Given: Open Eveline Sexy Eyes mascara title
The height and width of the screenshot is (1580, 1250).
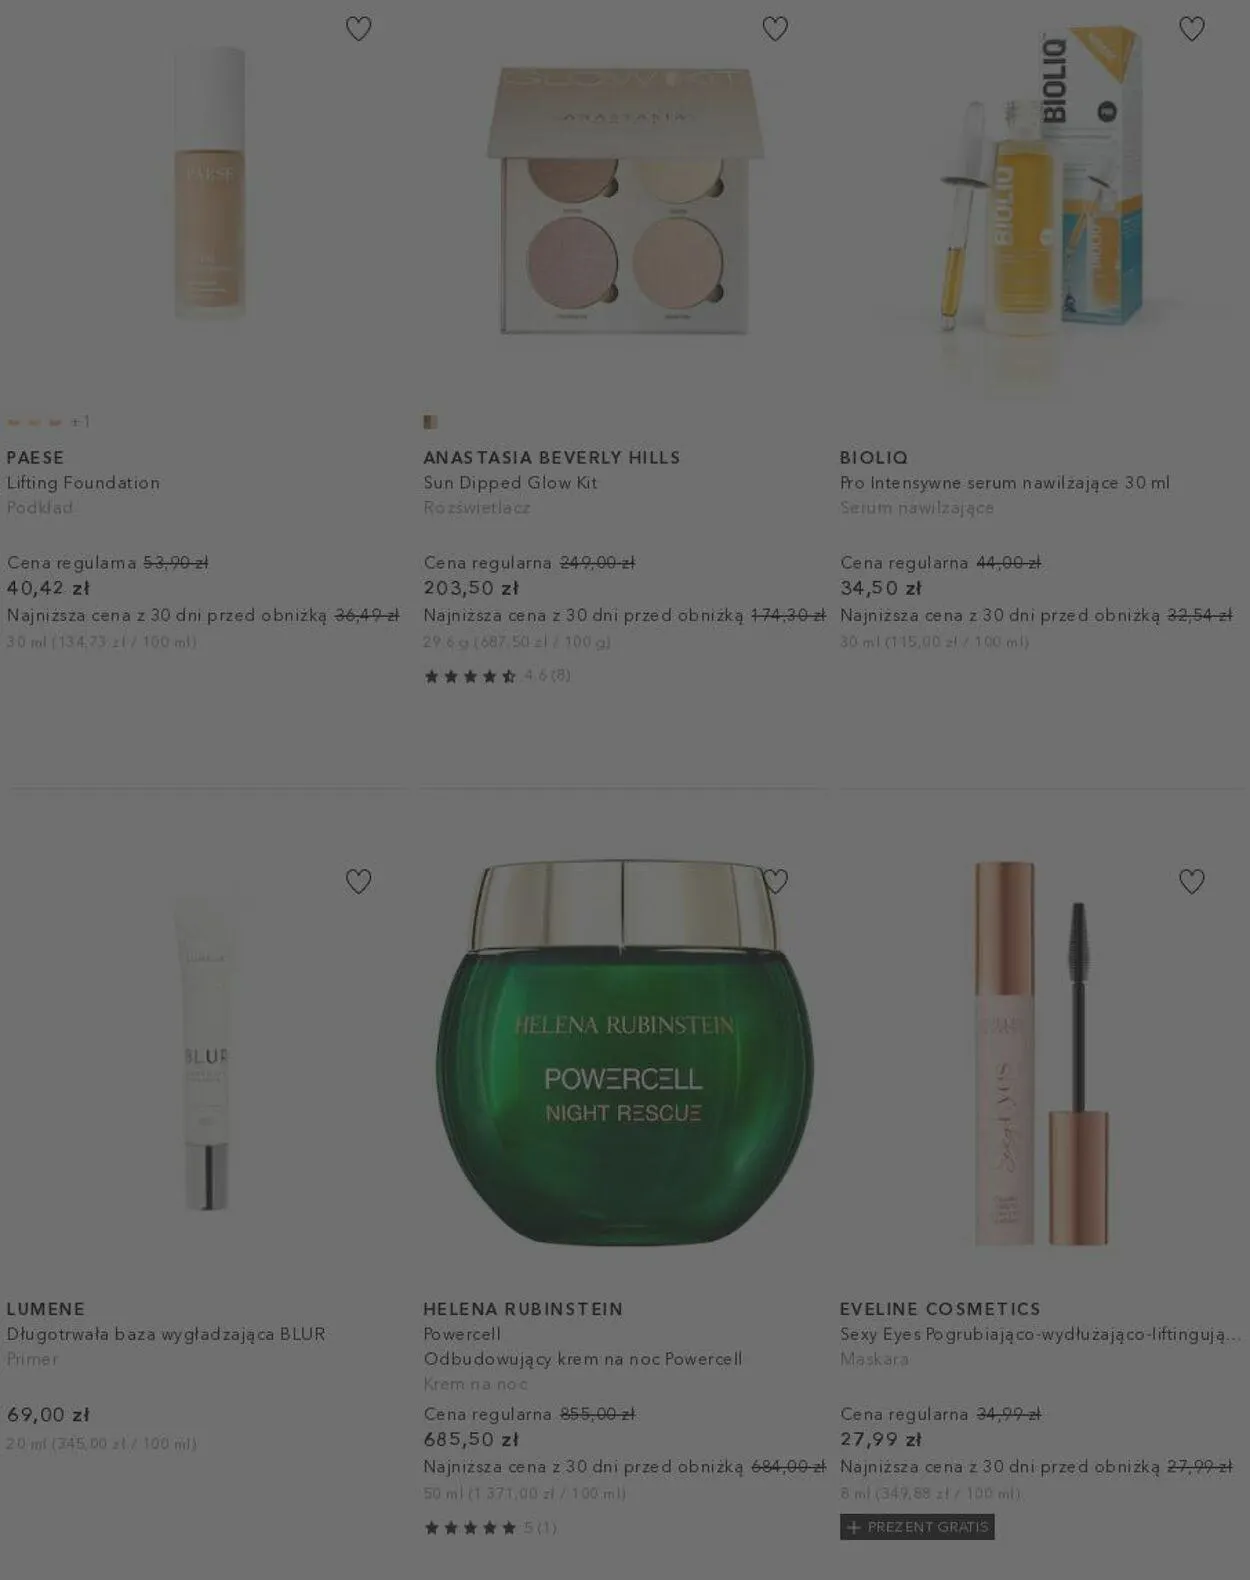Looking at the screenshot, I should pyautogui.click(x=1040, y=1334).
